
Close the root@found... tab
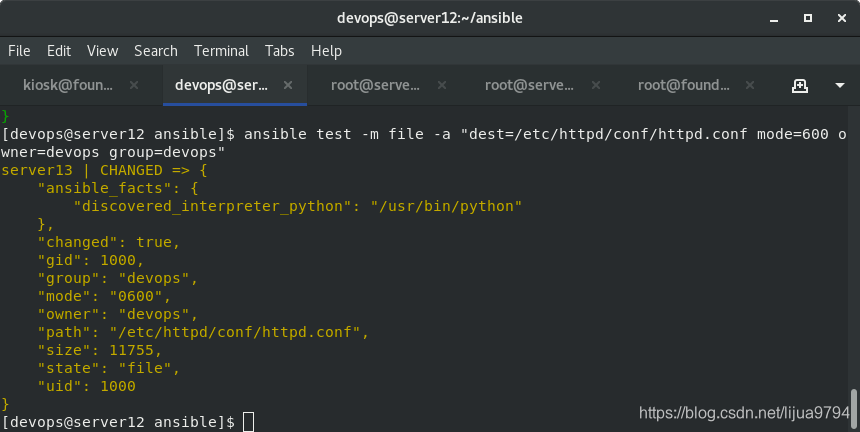click(x=750, y=85)
